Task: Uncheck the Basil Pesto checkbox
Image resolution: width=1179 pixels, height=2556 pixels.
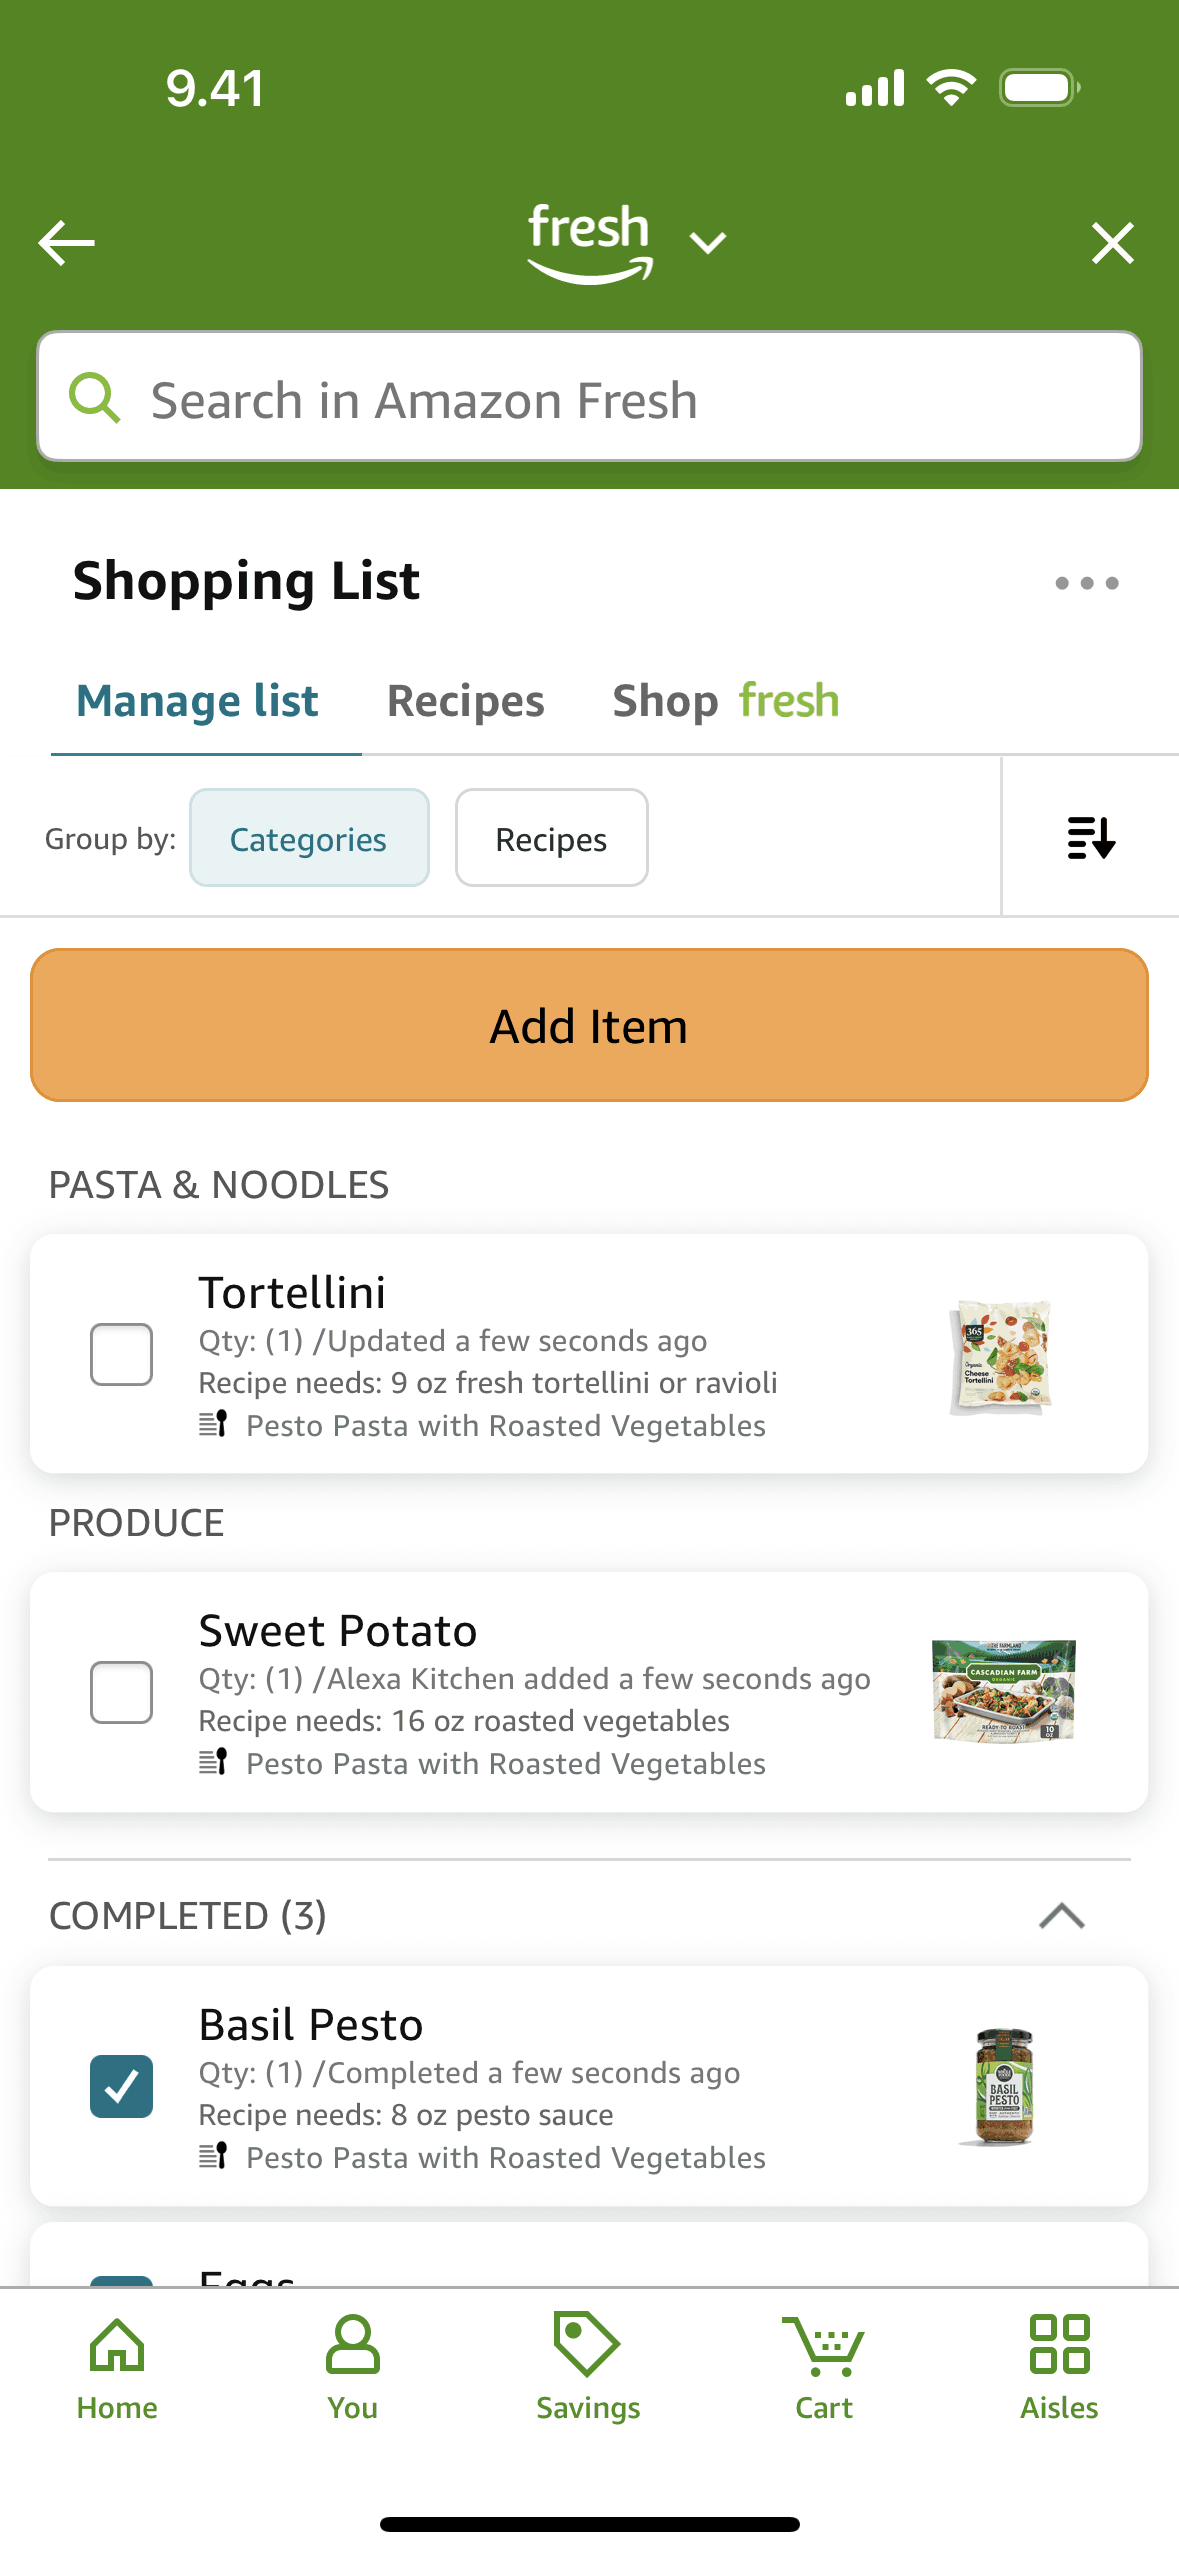Action: (121, 2086)
